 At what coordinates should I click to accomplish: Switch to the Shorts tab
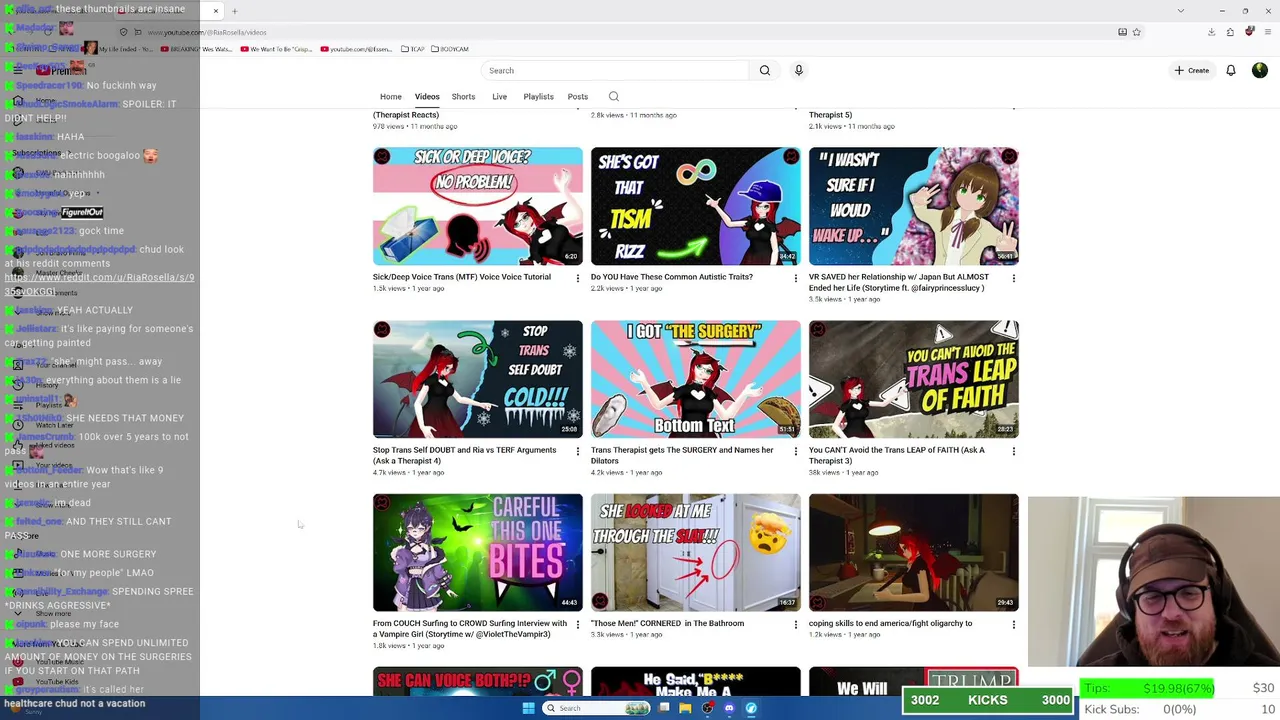[x=463, y=97]
